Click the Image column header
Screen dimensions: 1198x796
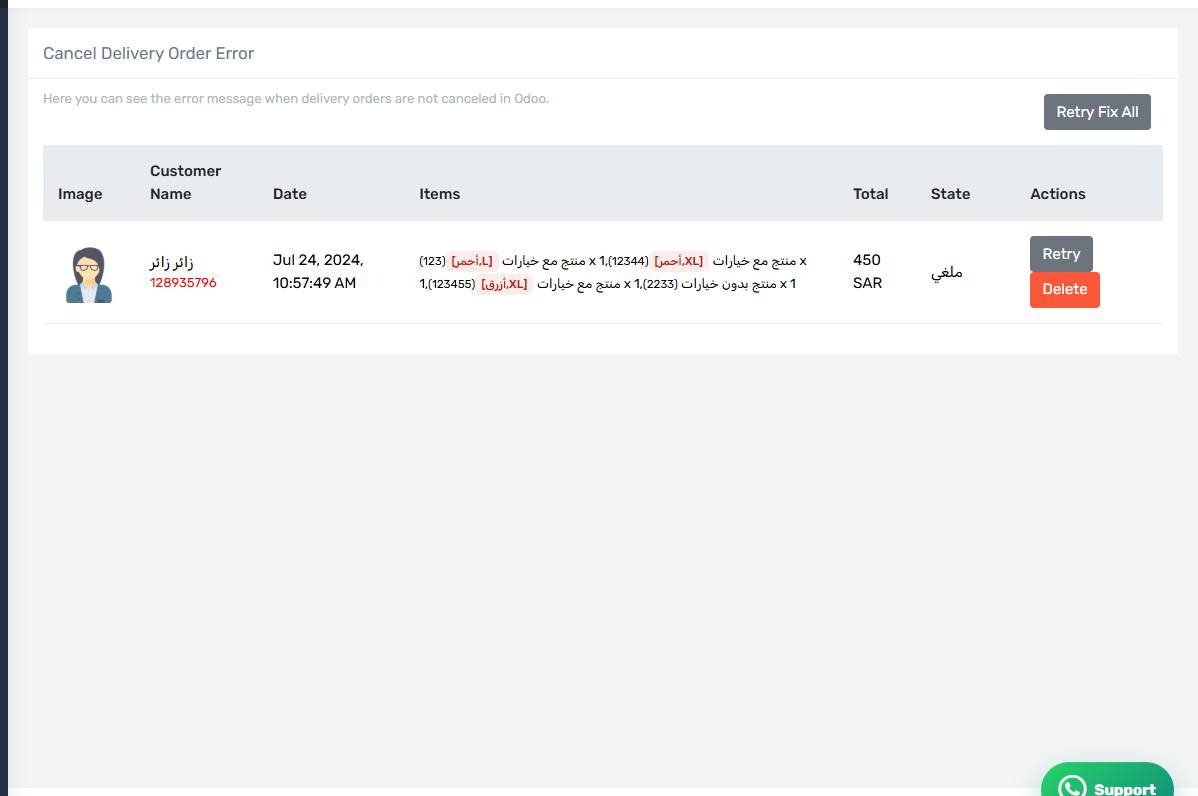click(80, 194)
